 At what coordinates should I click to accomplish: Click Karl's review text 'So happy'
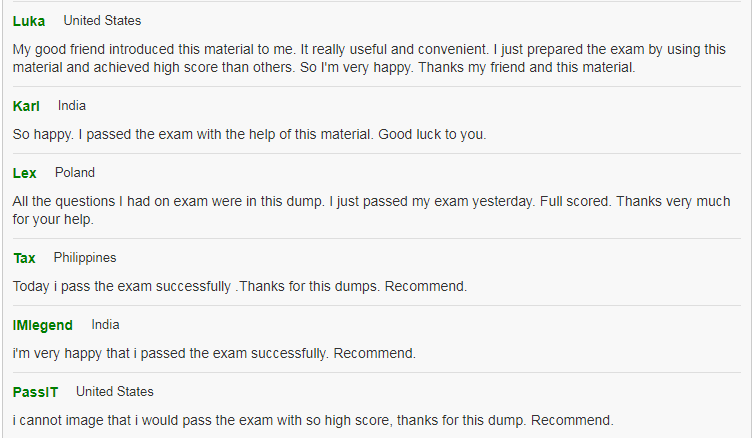(x=249, y=134)
